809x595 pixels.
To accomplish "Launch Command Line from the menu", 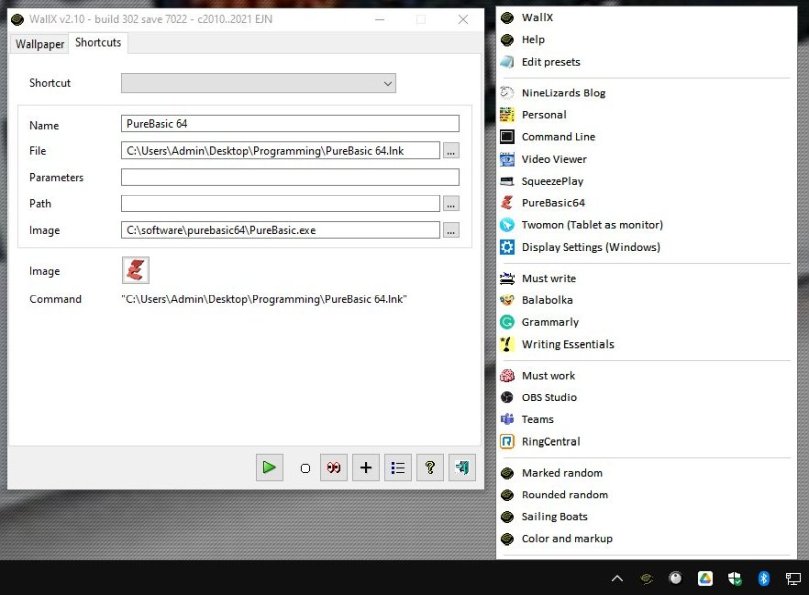I will click(646, 137).
